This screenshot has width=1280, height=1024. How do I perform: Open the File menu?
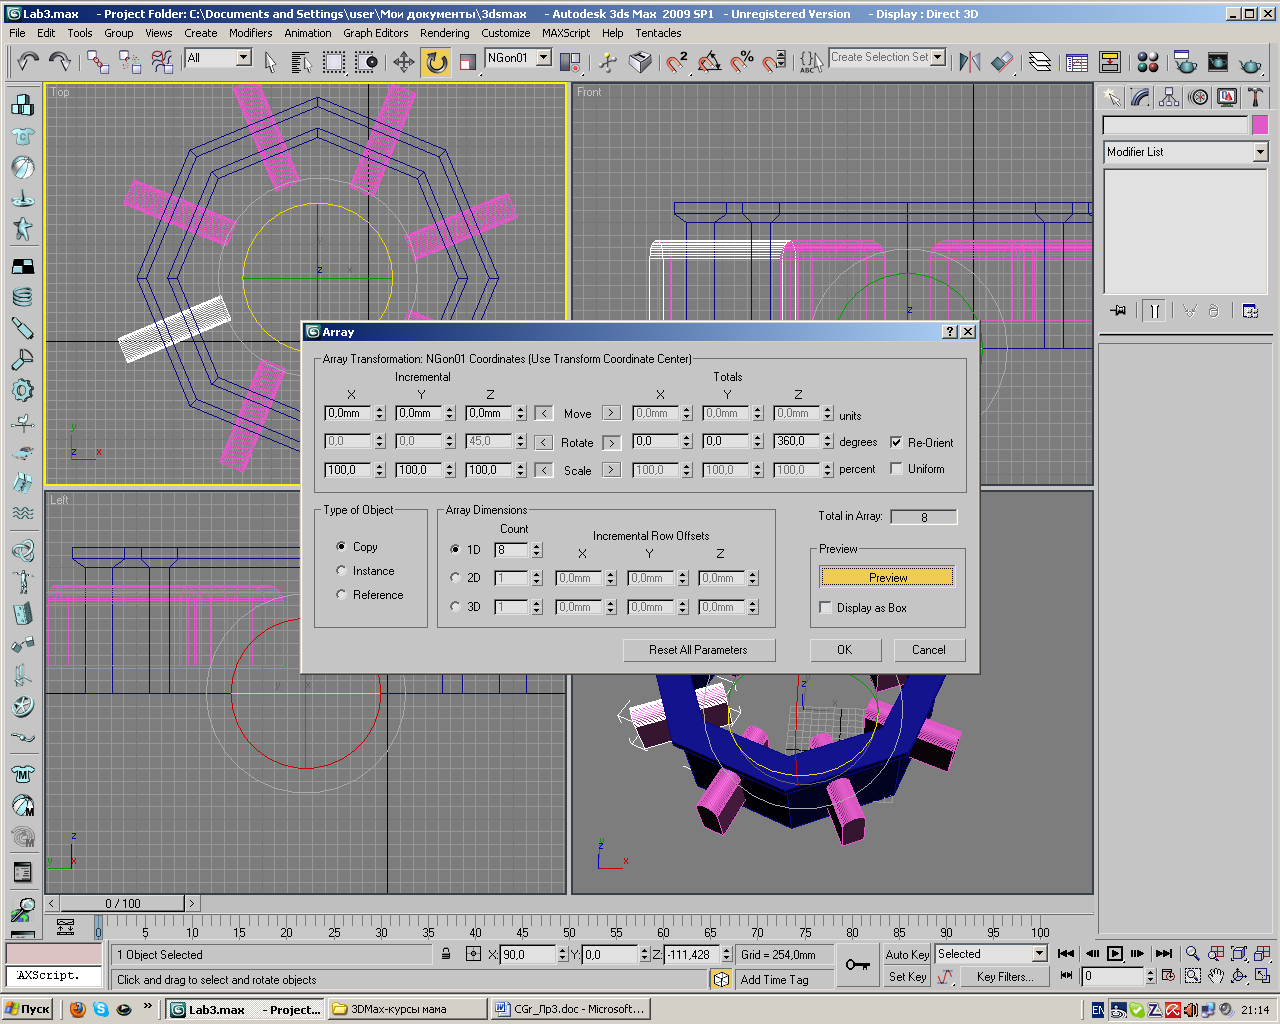17,33
